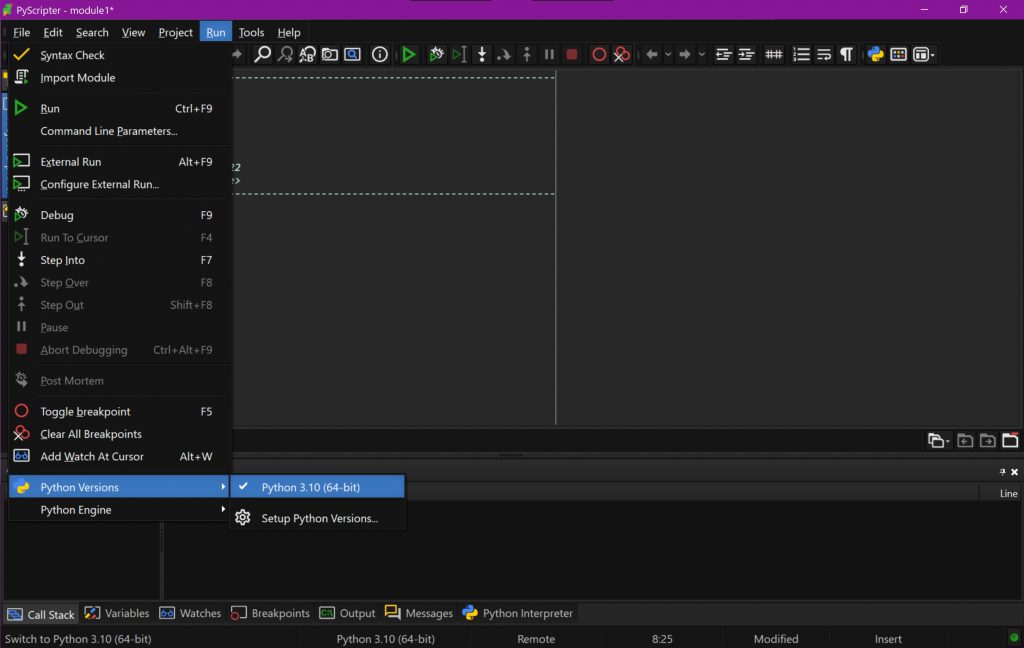
Task: Click the Toggle Comment toolbar icon
Action: pos(774,54)
